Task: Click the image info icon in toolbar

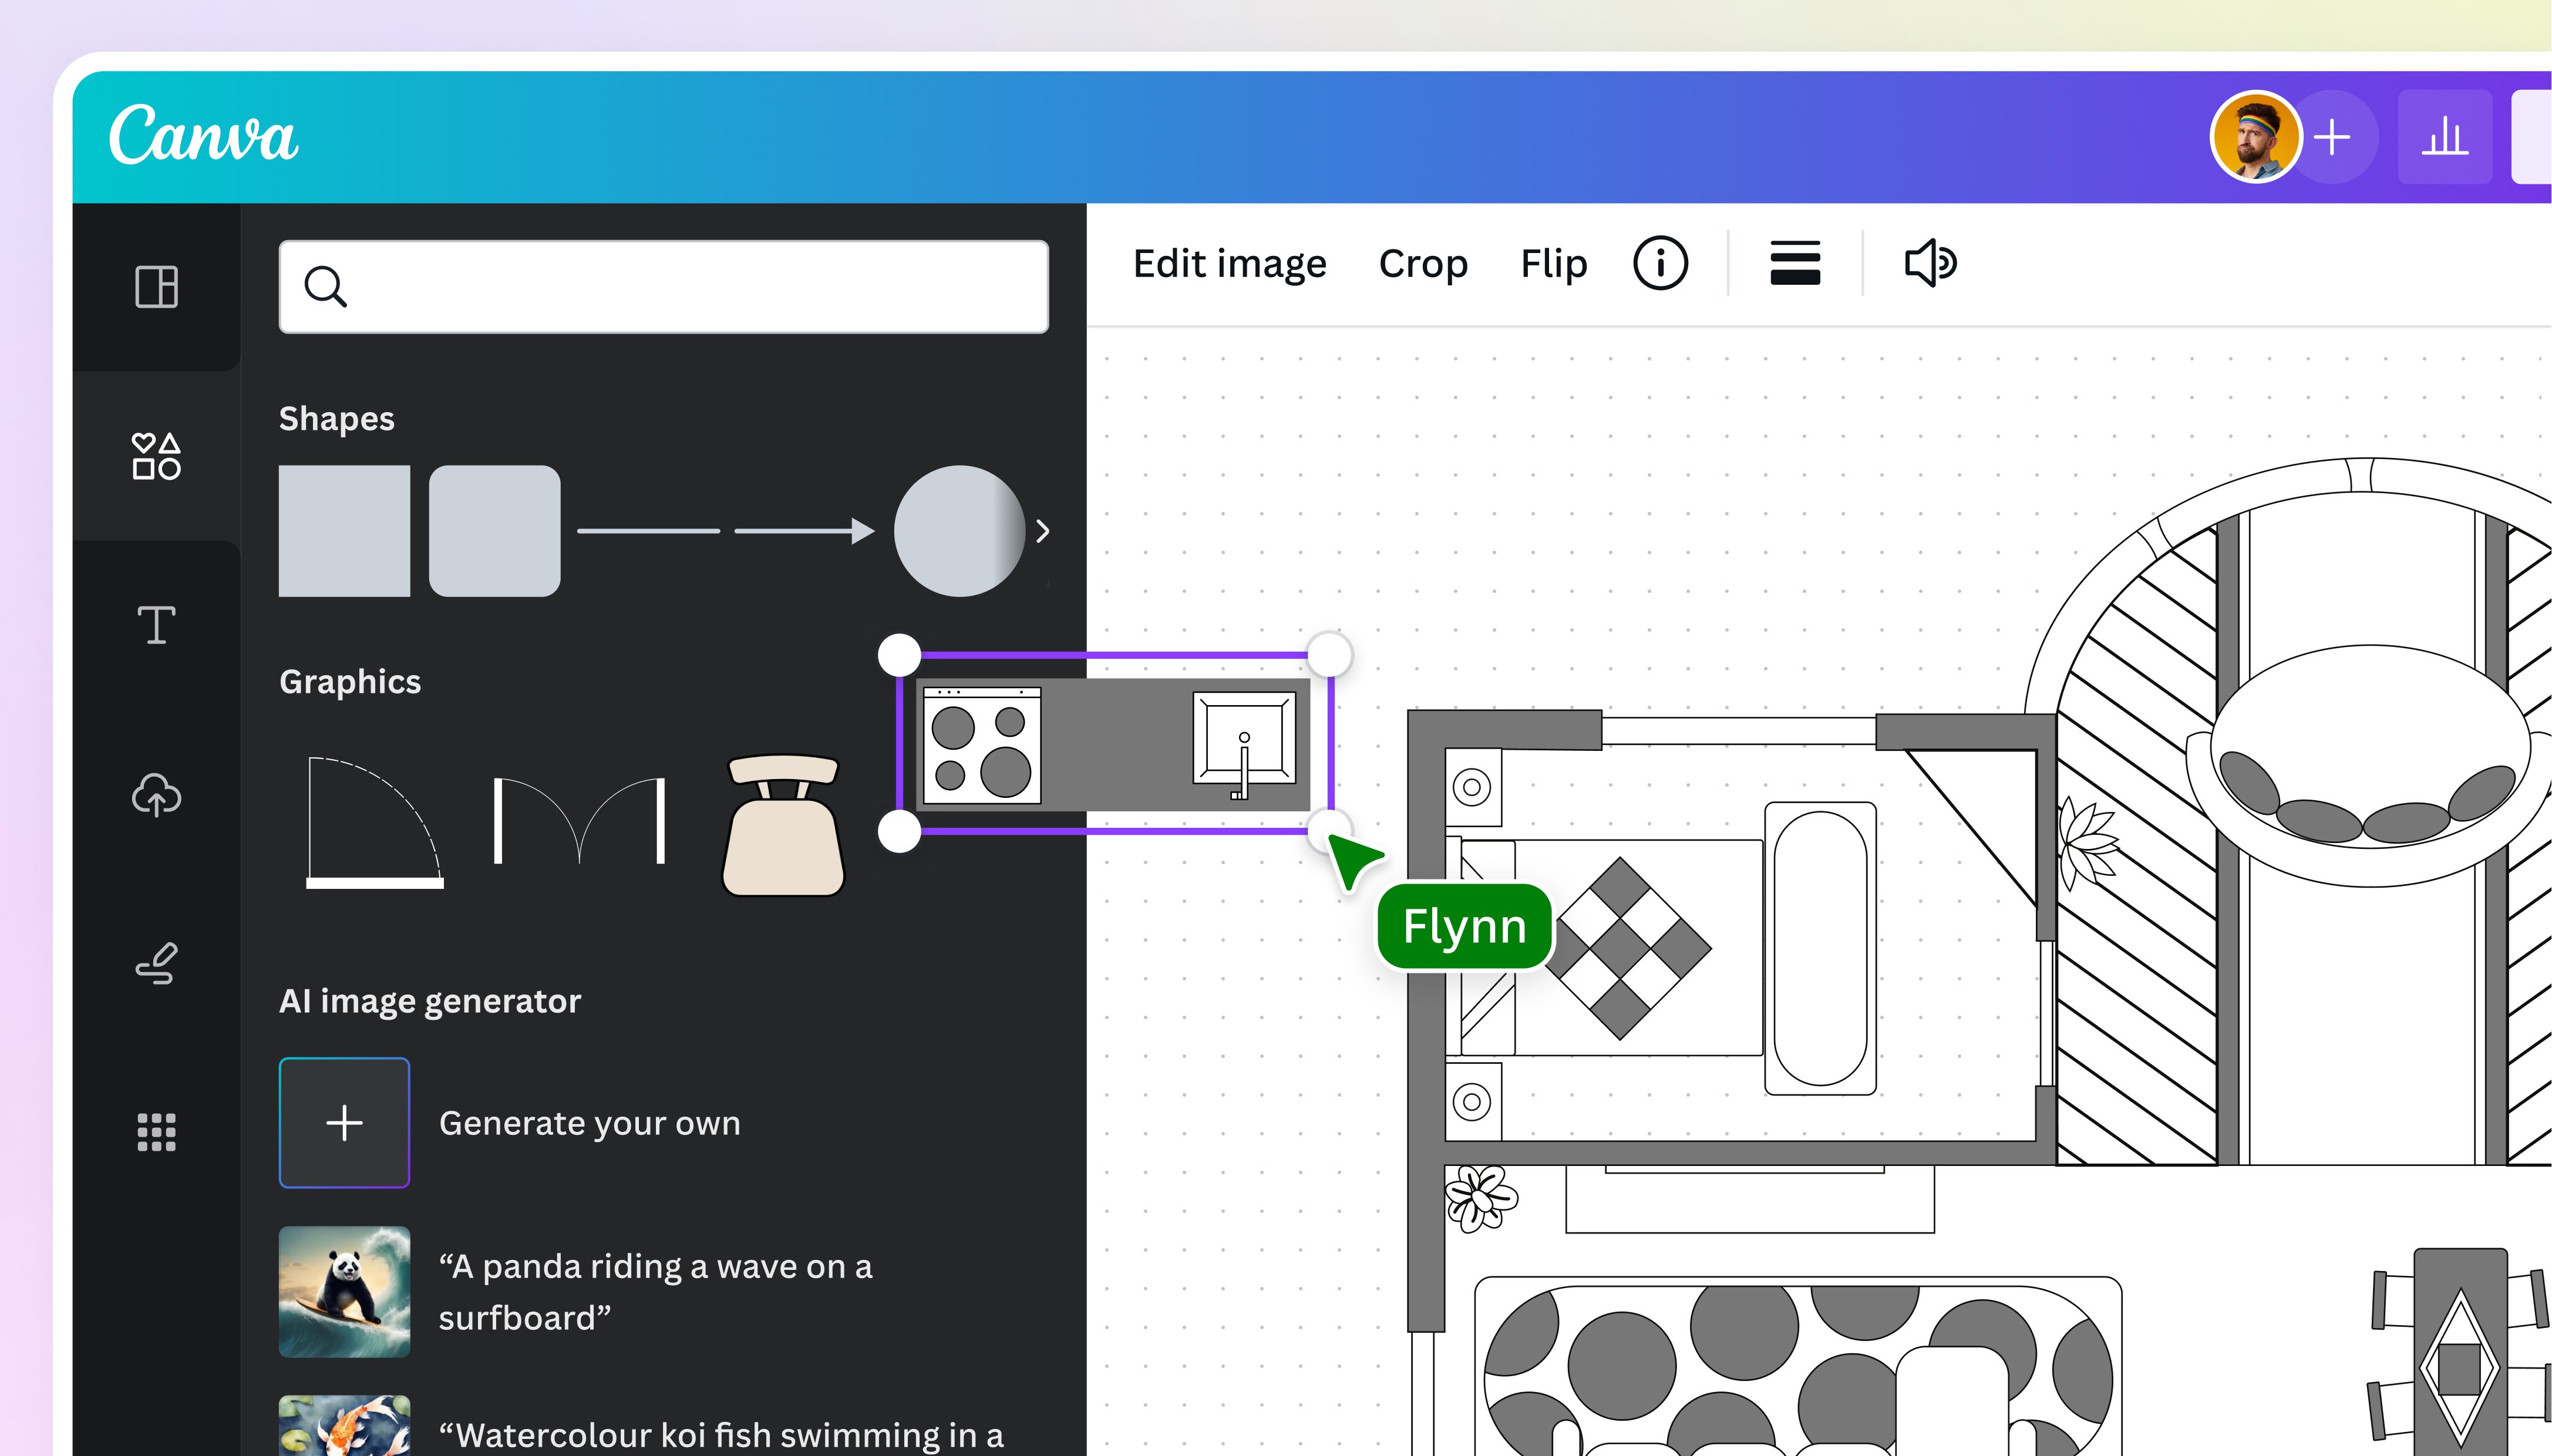Action: click(1660, 263)
